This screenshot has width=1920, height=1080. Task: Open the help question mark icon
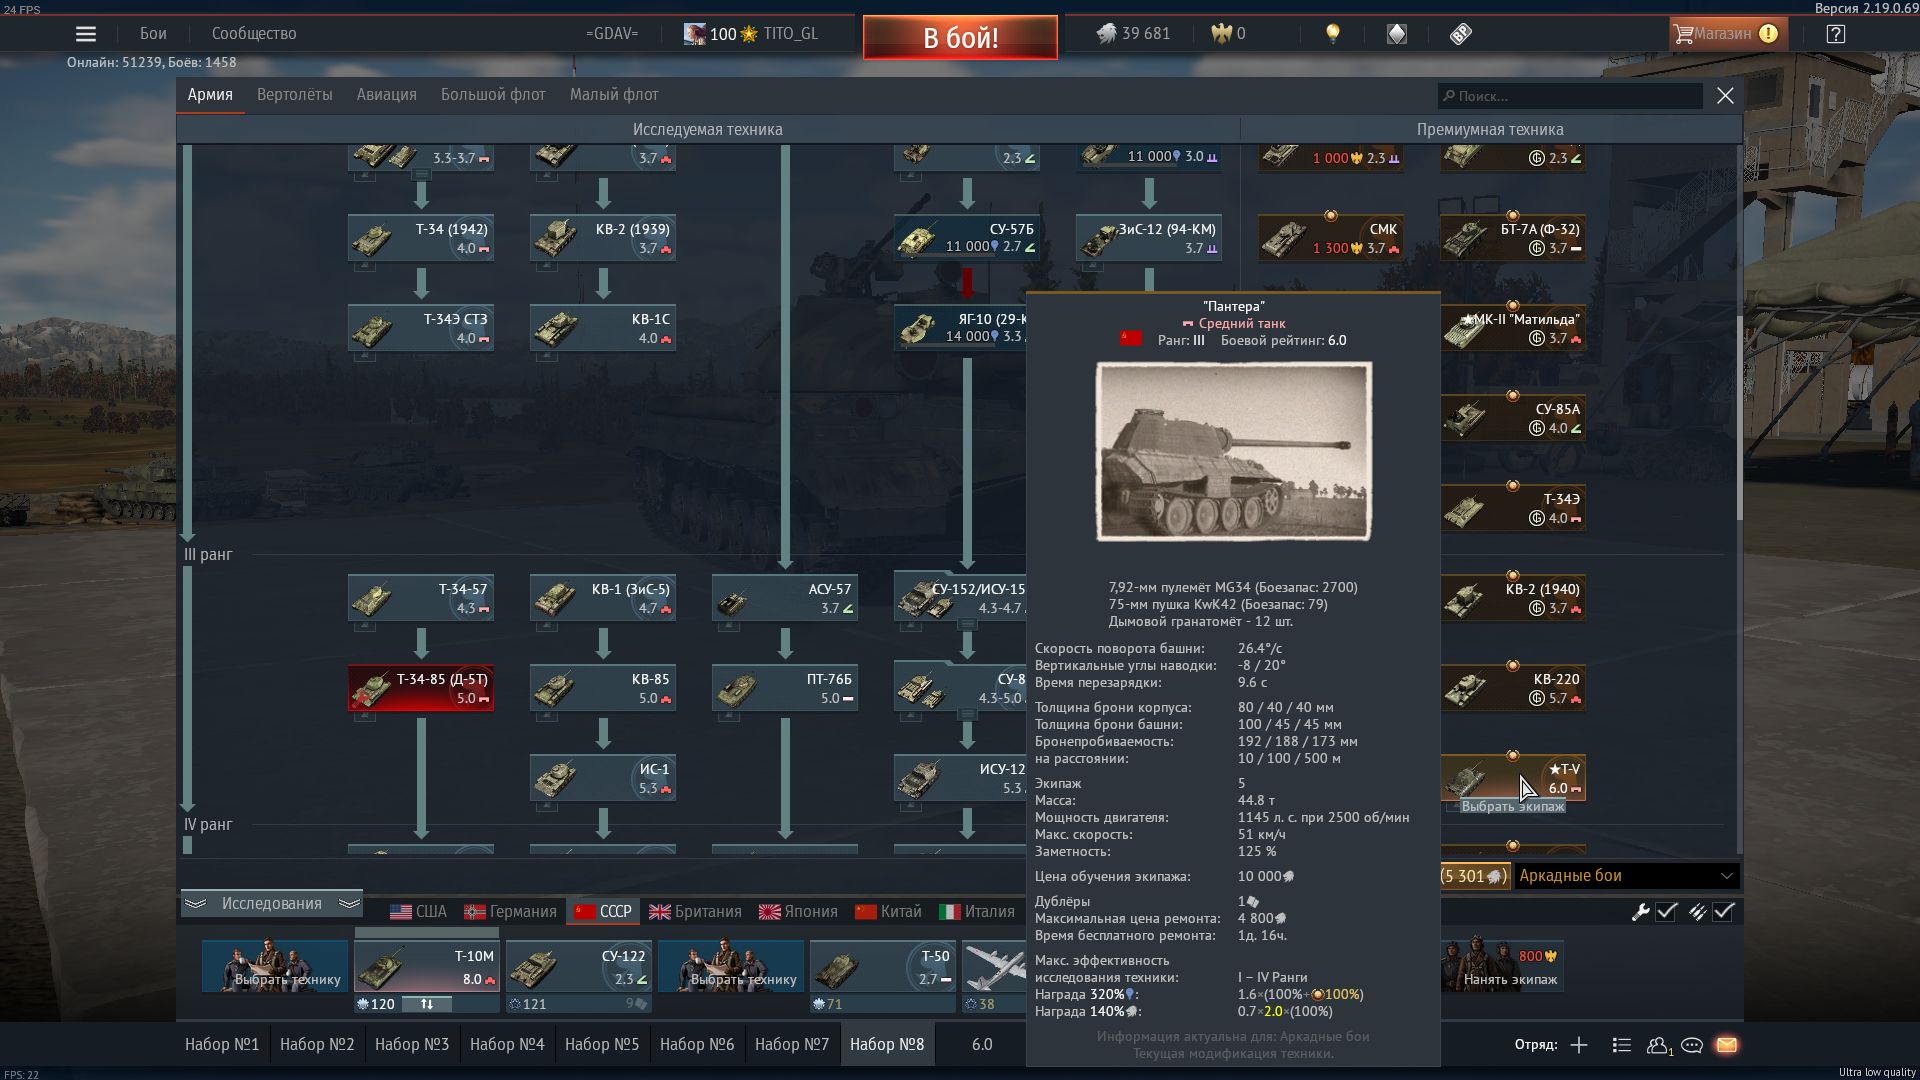pyautogui.click(x=1835, y=34)
